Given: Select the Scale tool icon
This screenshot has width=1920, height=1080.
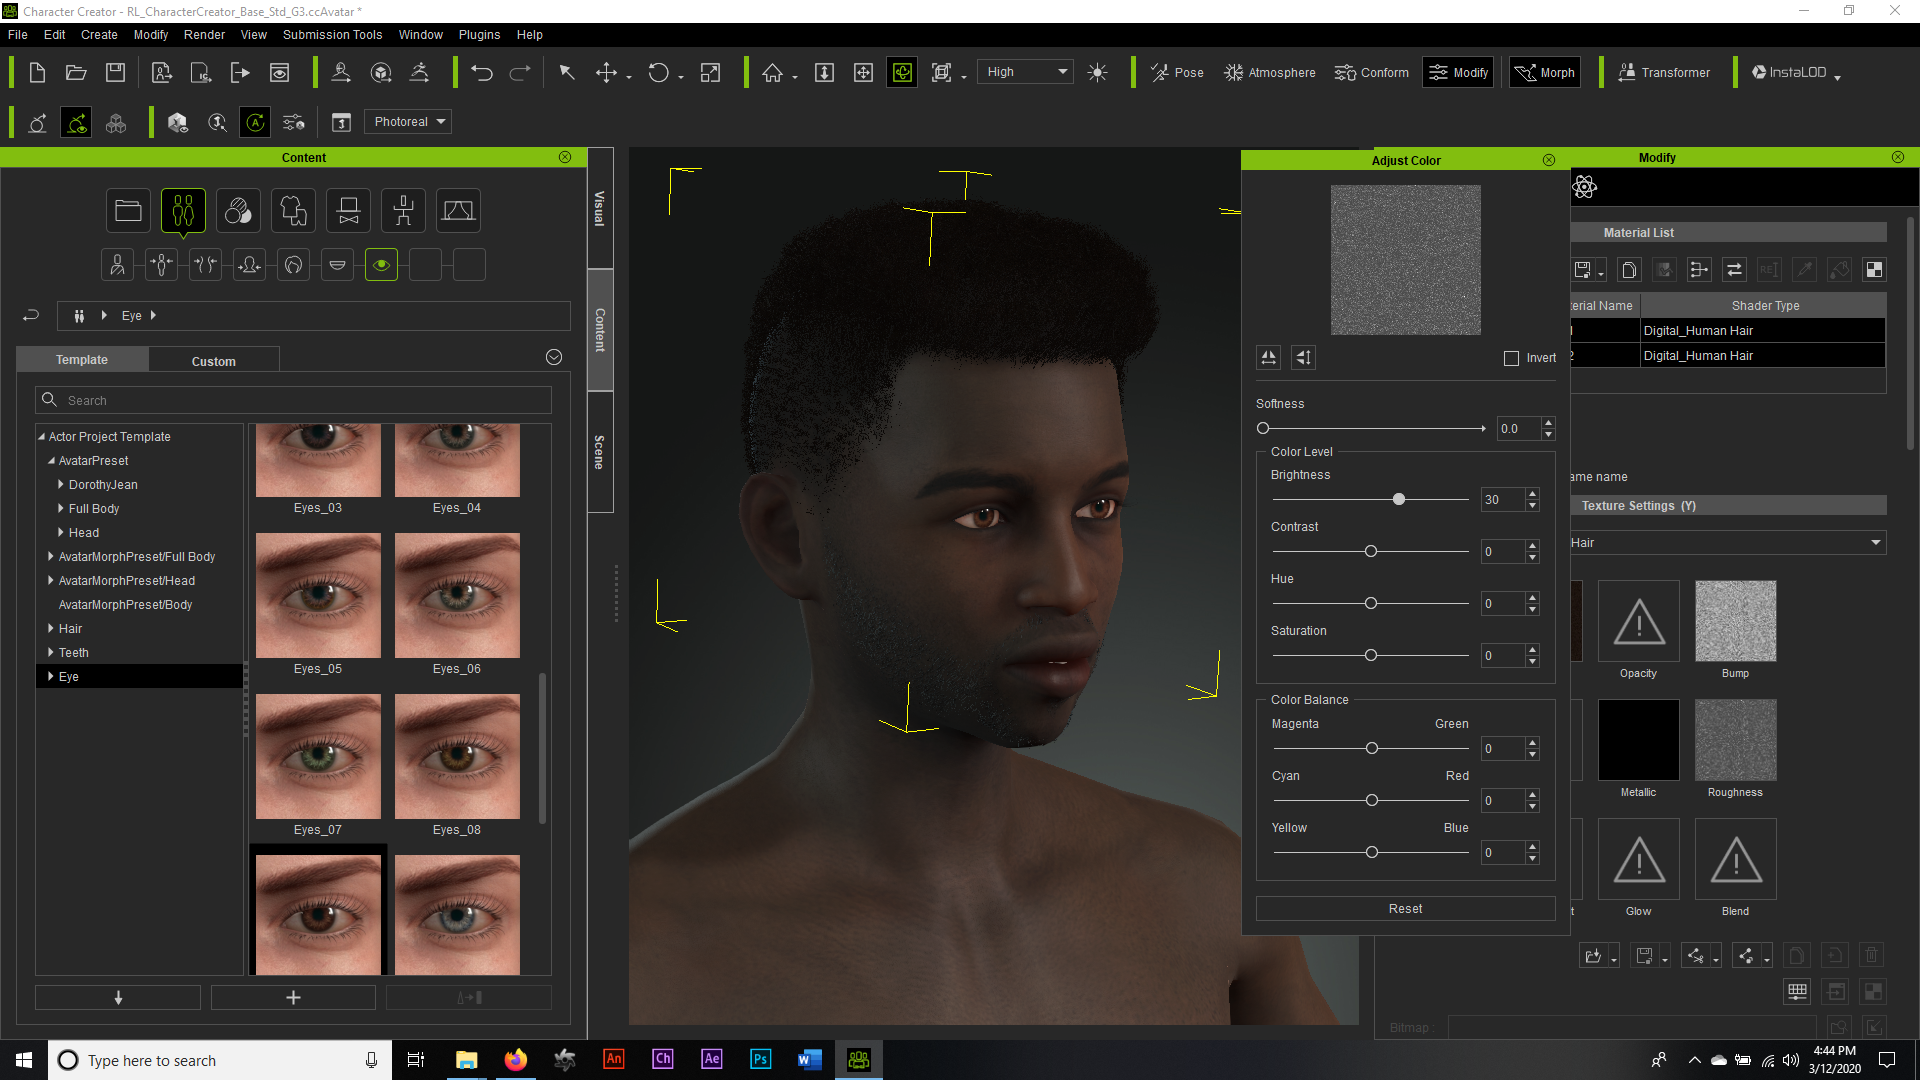Looking at the screenshot, I should (710, 72).
